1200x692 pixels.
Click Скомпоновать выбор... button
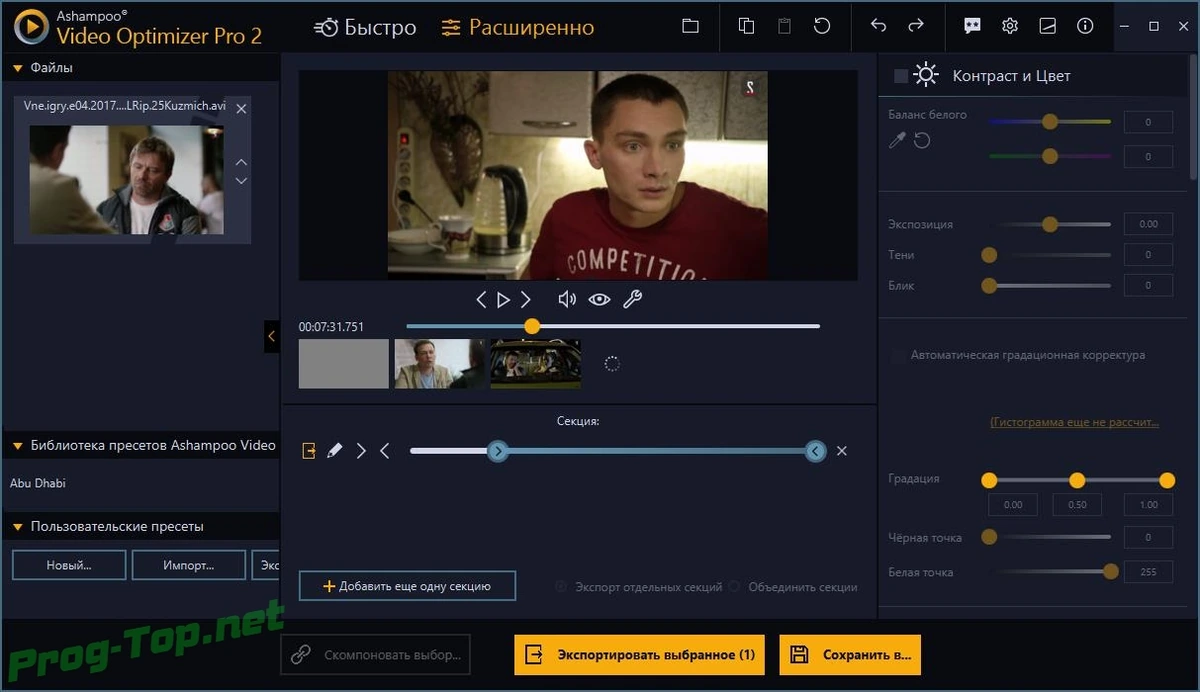(x=376, y=655)
